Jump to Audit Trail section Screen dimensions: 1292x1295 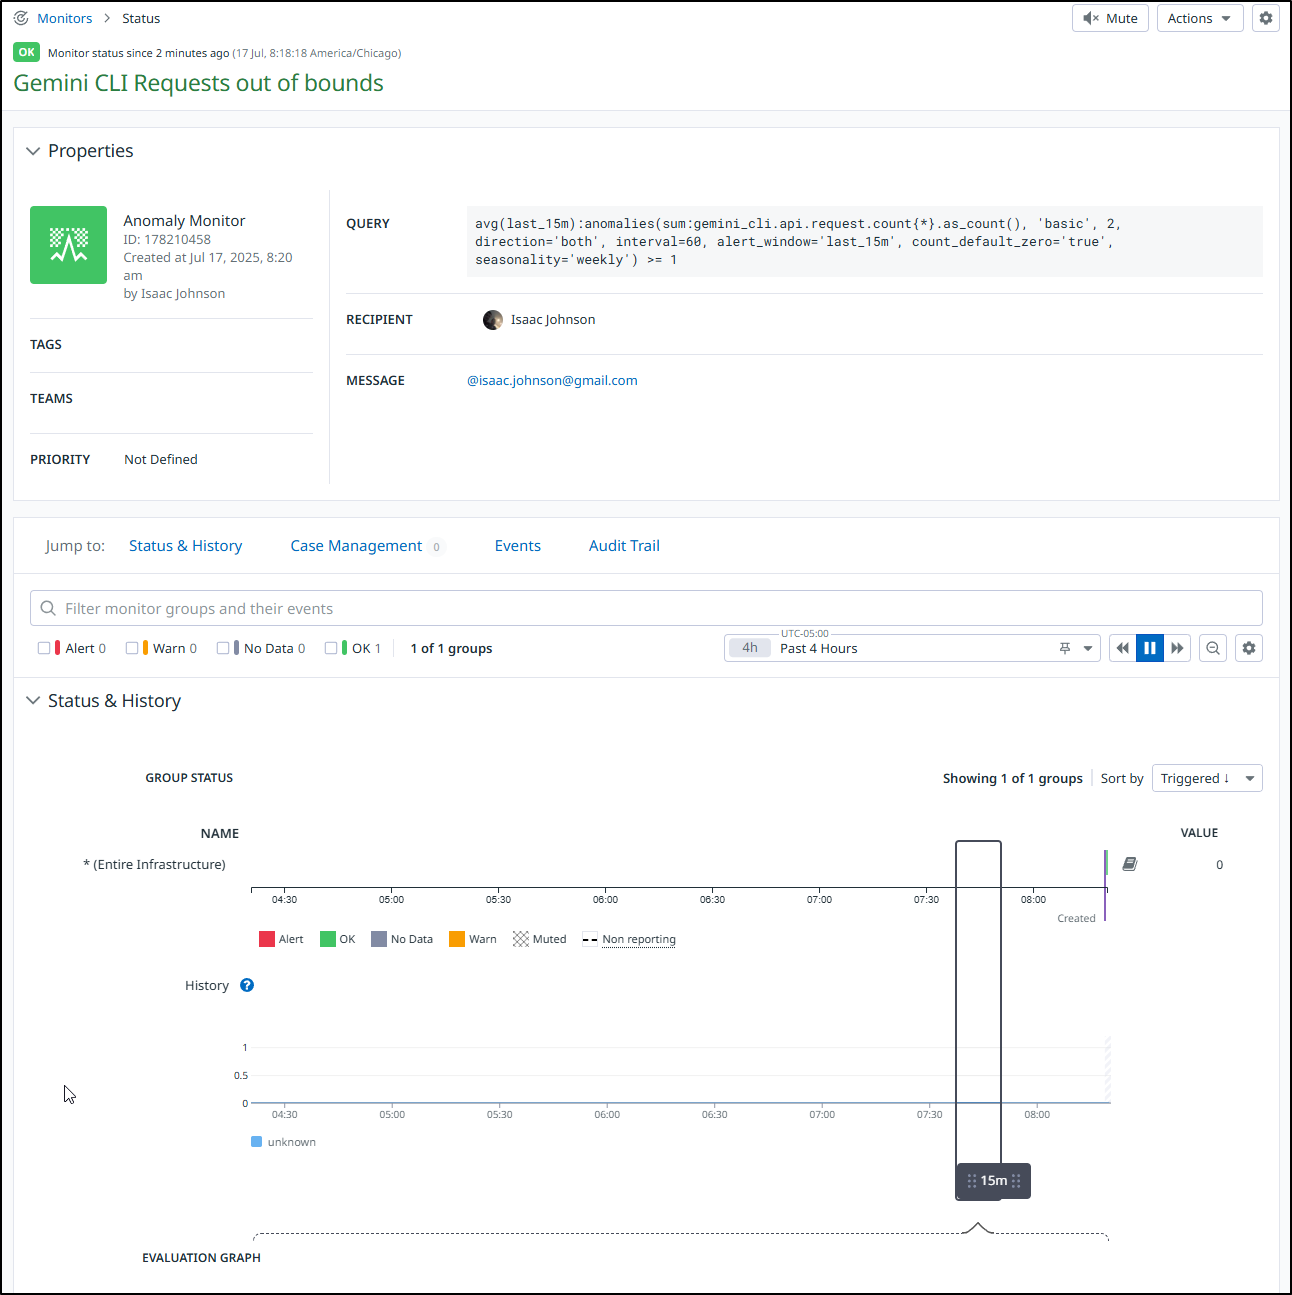(x=624, y=546)
